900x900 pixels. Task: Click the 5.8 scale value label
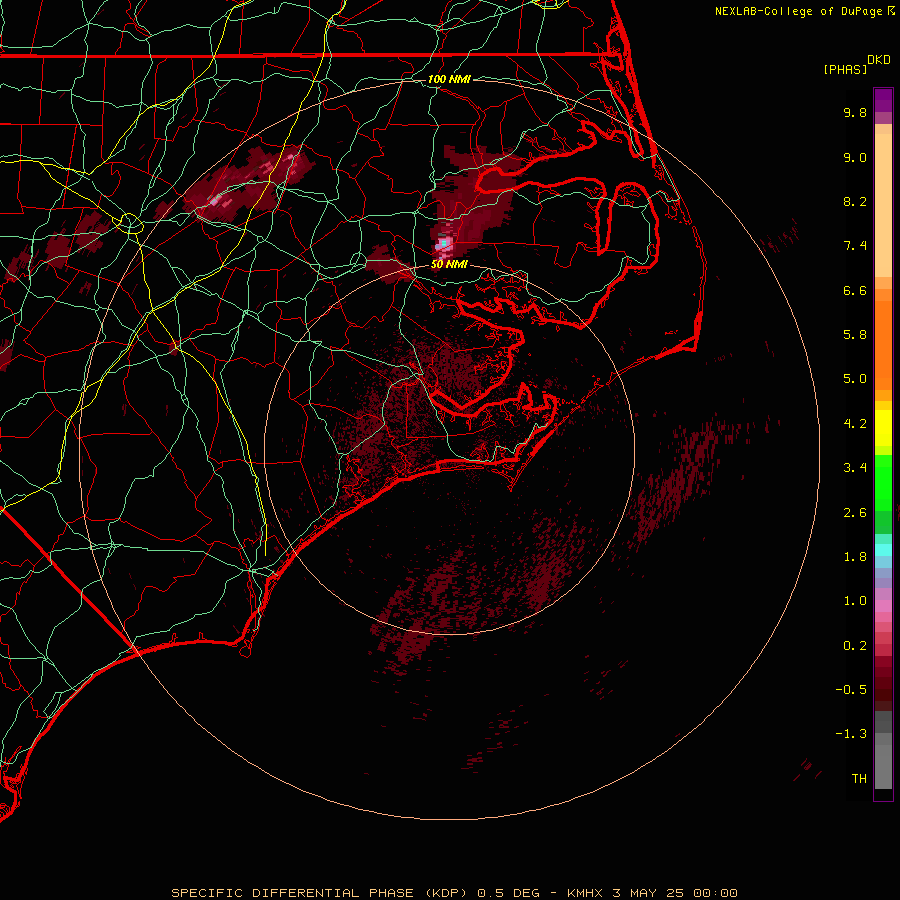(855, 335)
